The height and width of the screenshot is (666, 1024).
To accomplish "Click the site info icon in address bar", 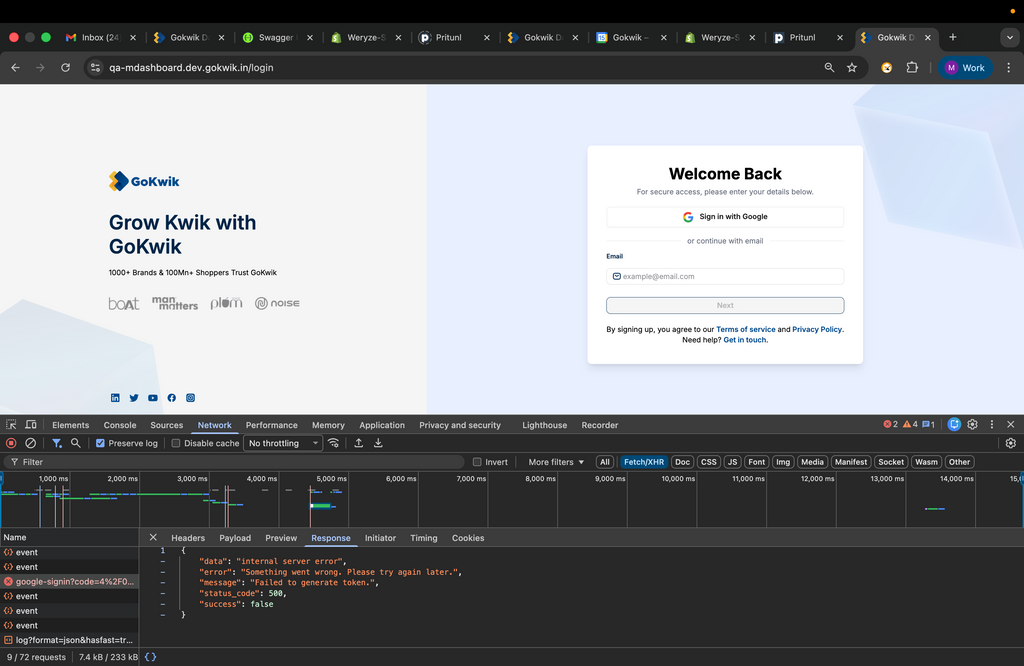I will 95,67.
